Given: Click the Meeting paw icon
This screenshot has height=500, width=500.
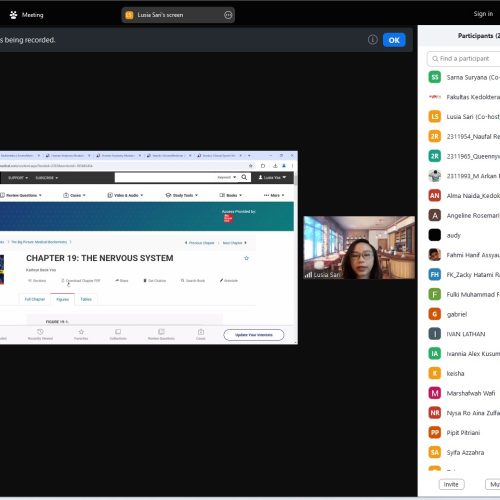Looking at the screenshot, I should [x=13, y=15].
